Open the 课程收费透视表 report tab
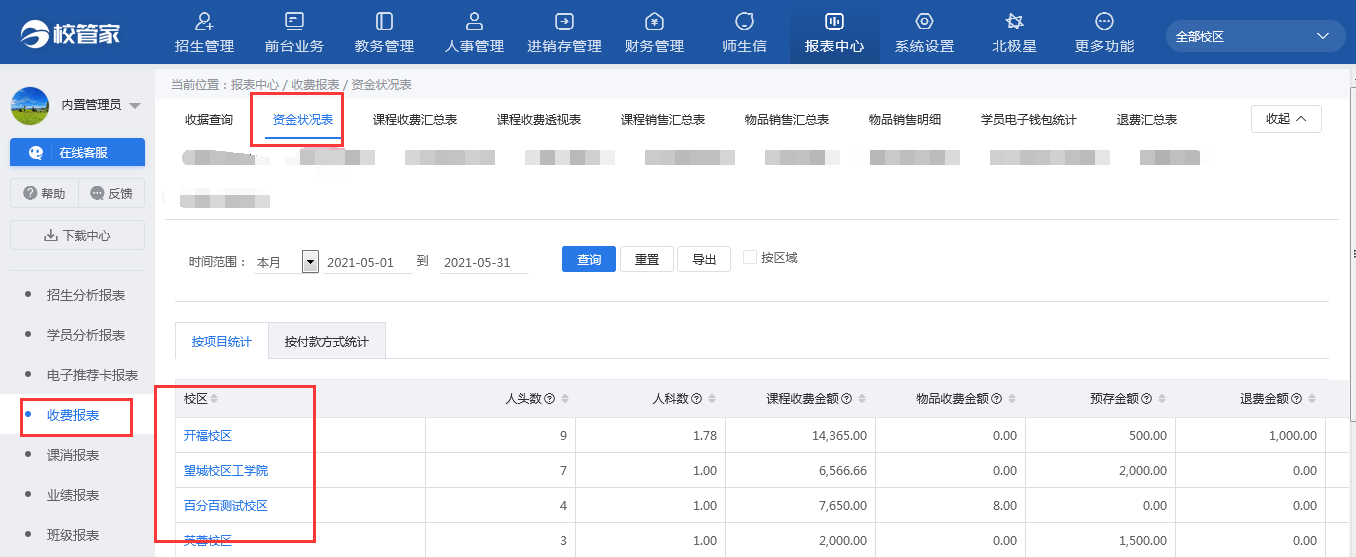Viewport: 1356px width, 557px height. coord(539,120)
